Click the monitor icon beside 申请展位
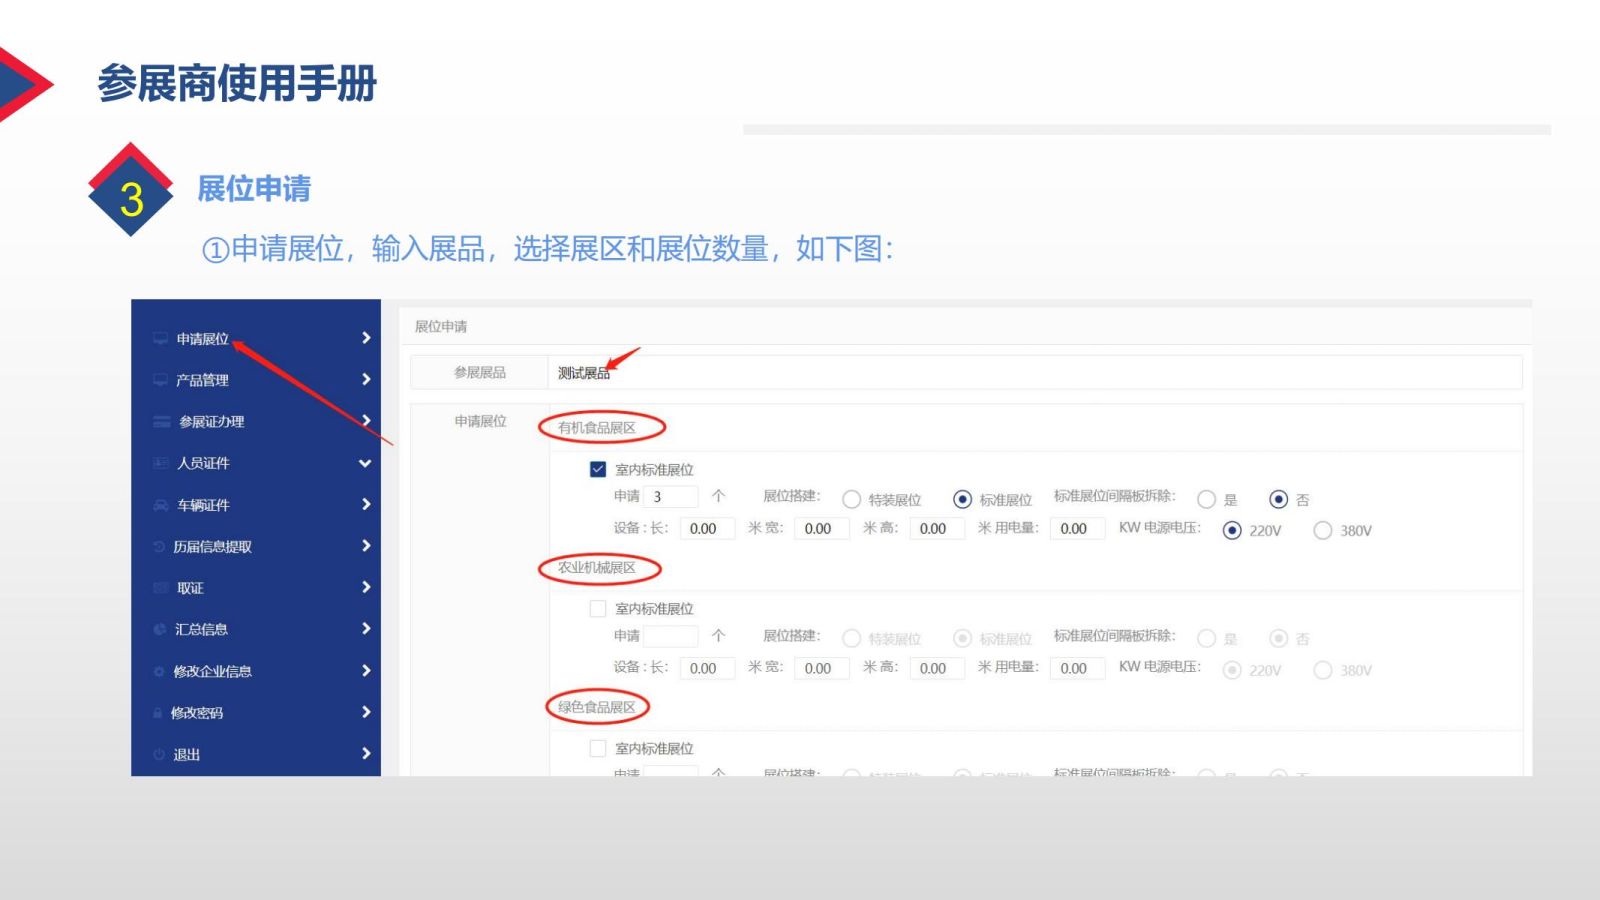This screenshot has width=1600, height=900. tap(160, 339)
